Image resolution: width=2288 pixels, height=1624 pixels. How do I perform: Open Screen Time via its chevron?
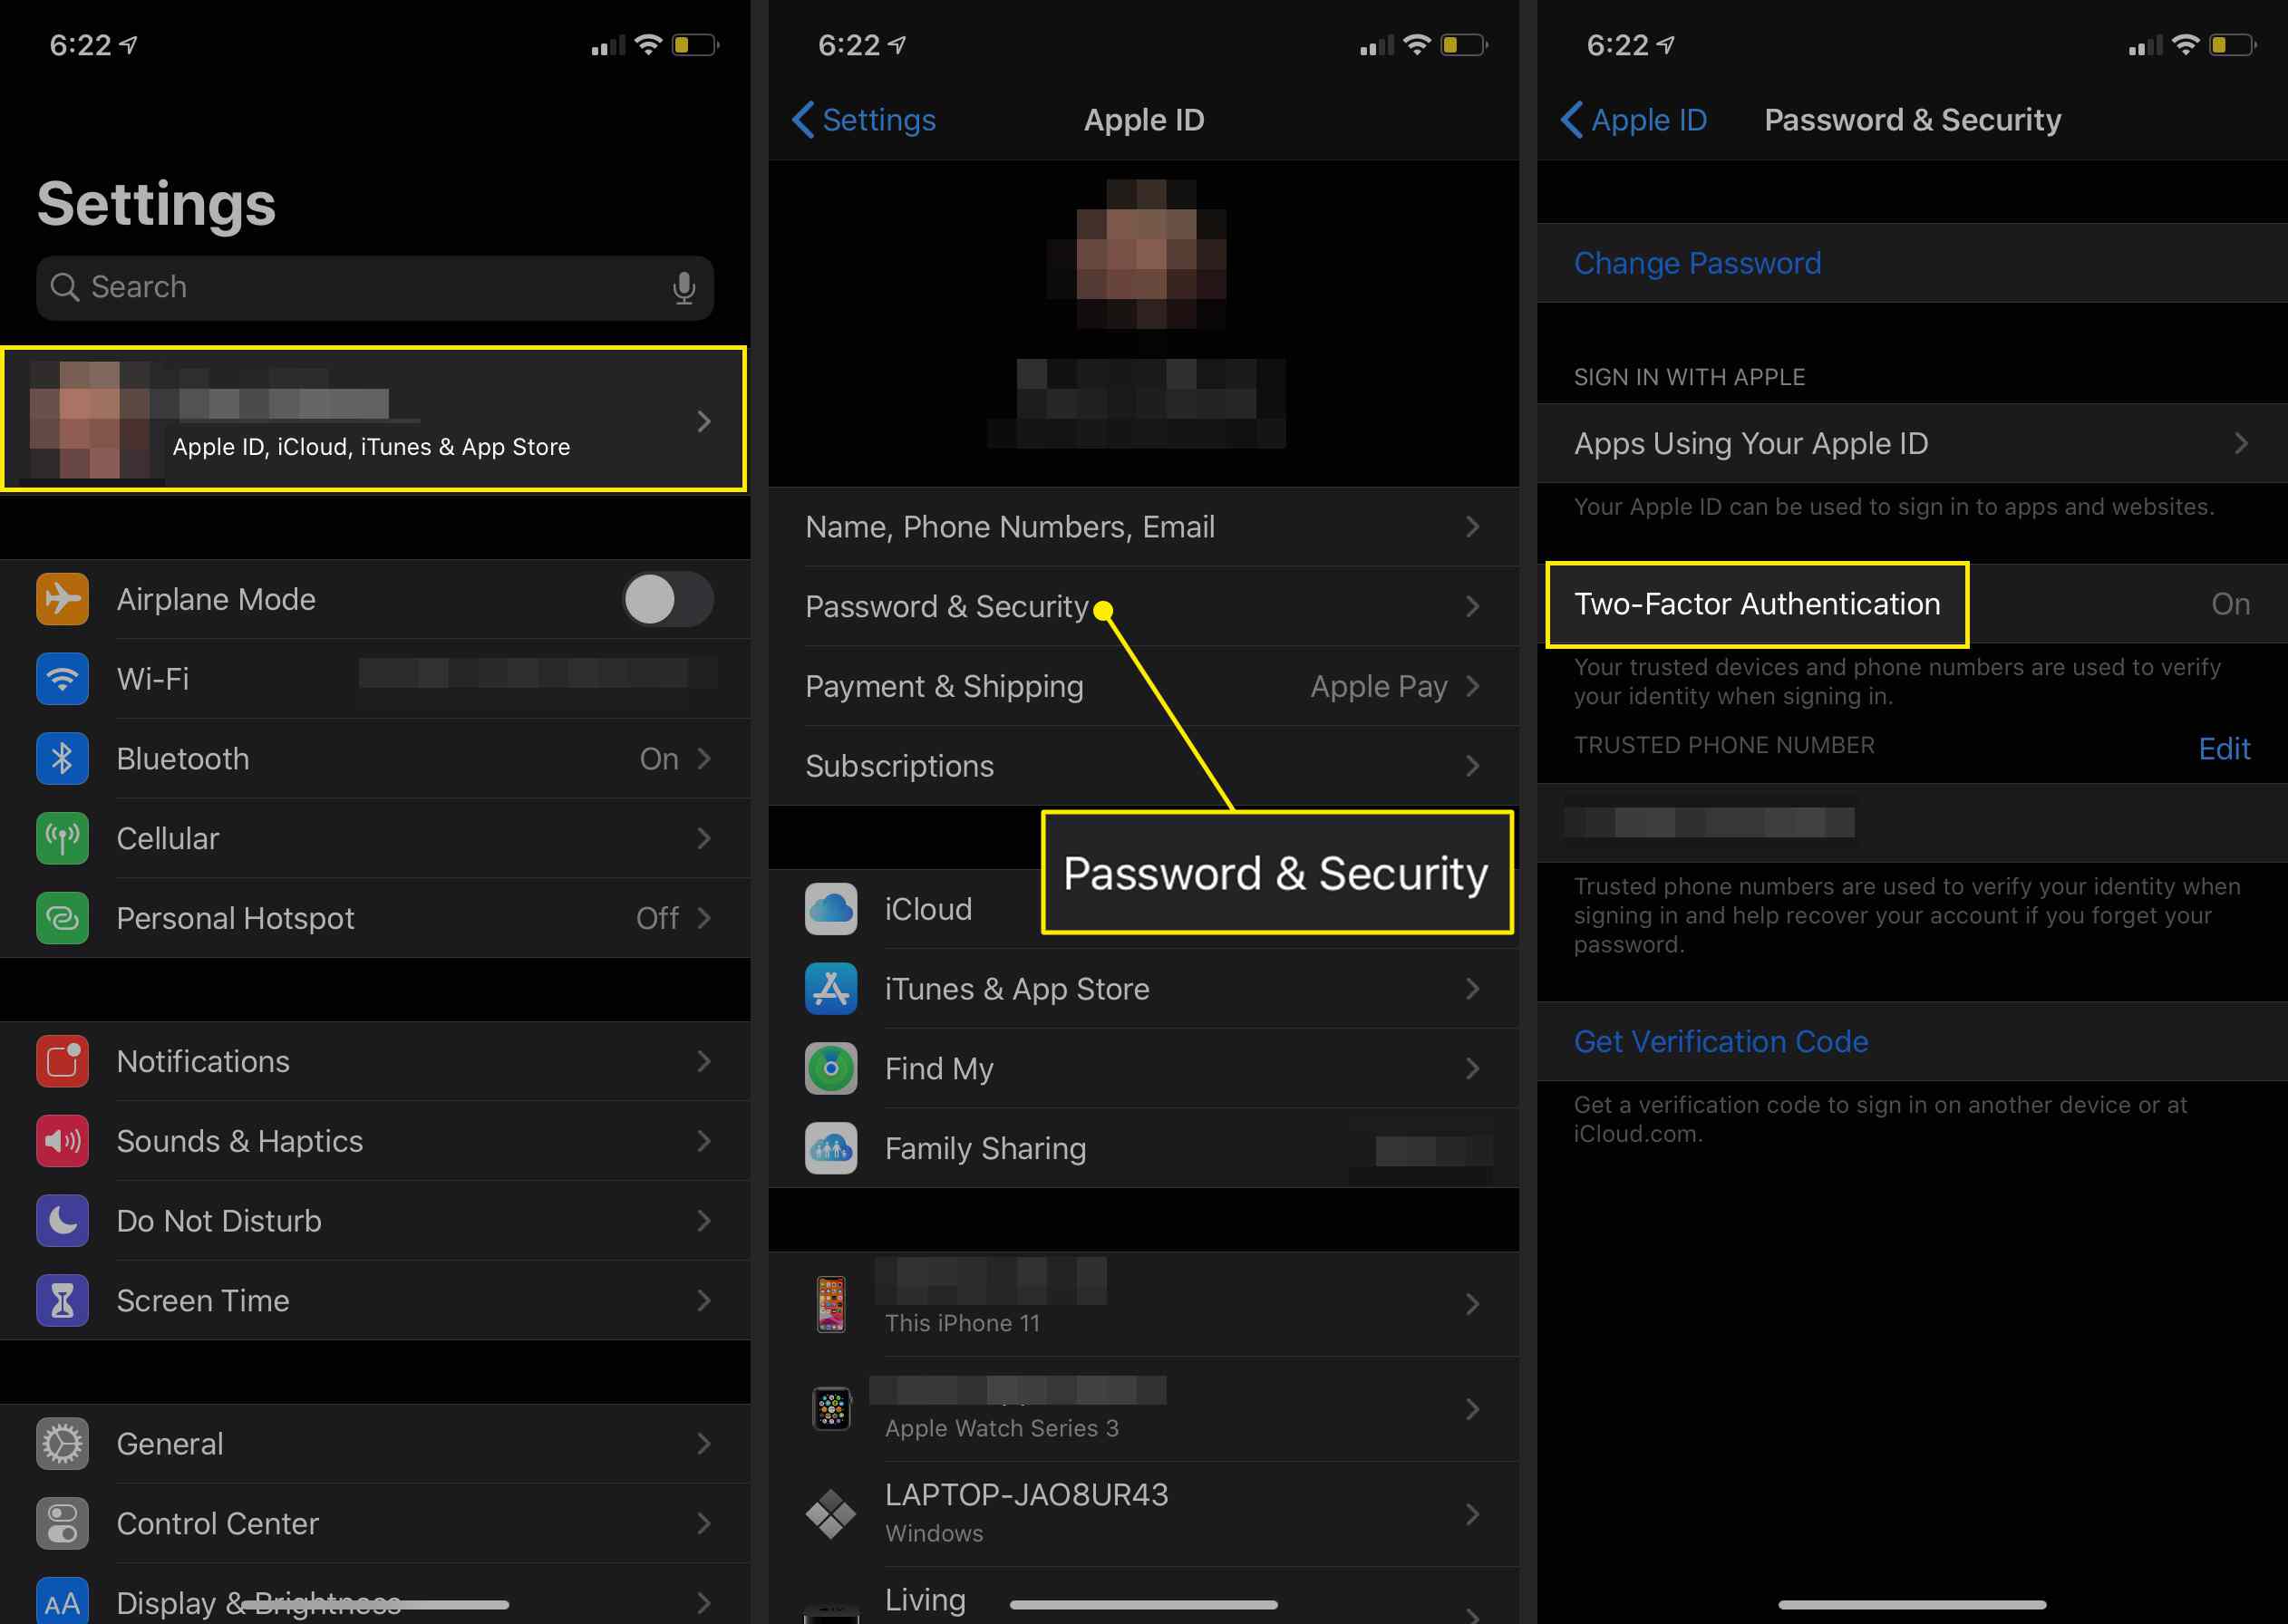(704, 1300)
